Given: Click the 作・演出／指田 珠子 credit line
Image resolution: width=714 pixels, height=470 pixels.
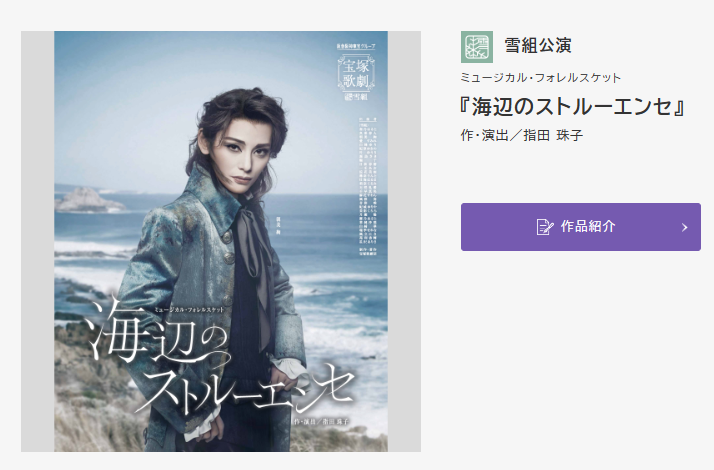Looking at the screenshot, I should point(522,135).
